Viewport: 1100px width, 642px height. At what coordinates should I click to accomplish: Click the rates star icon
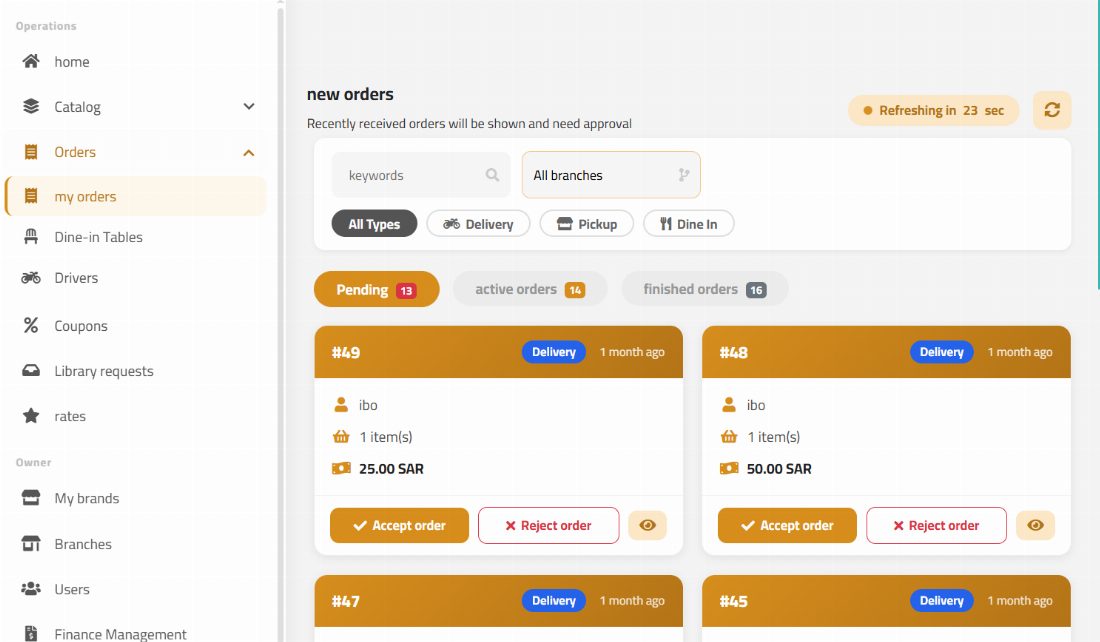pyautogui.click(x=31, y=415)
